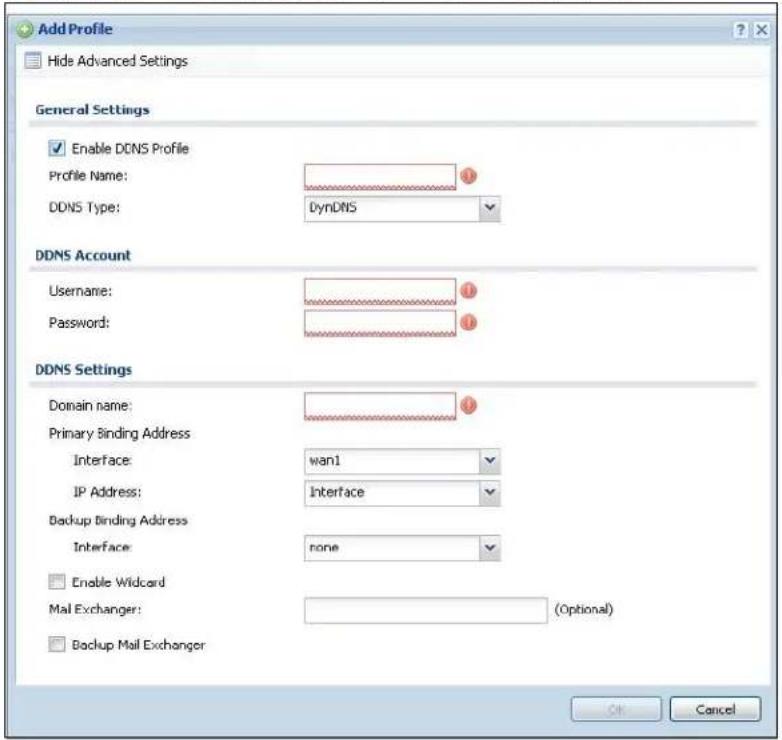Click the General Settings heading

[92, 110]
